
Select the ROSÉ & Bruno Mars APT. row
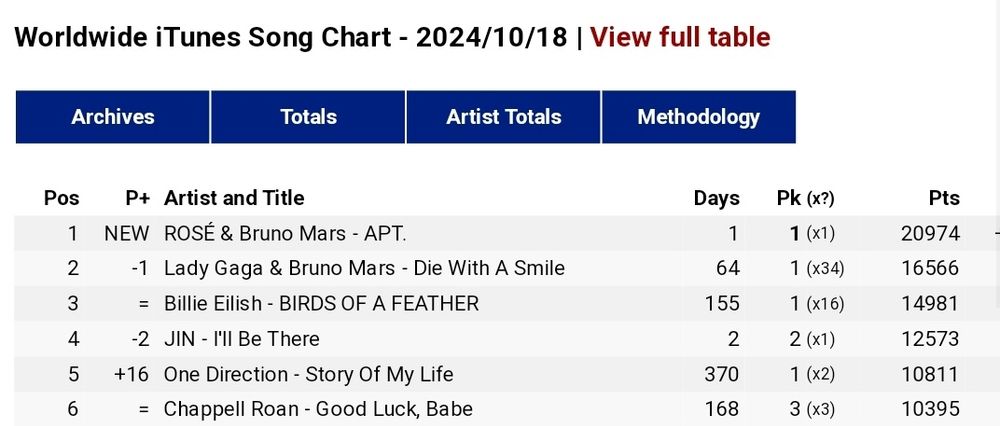coord(285,234)
